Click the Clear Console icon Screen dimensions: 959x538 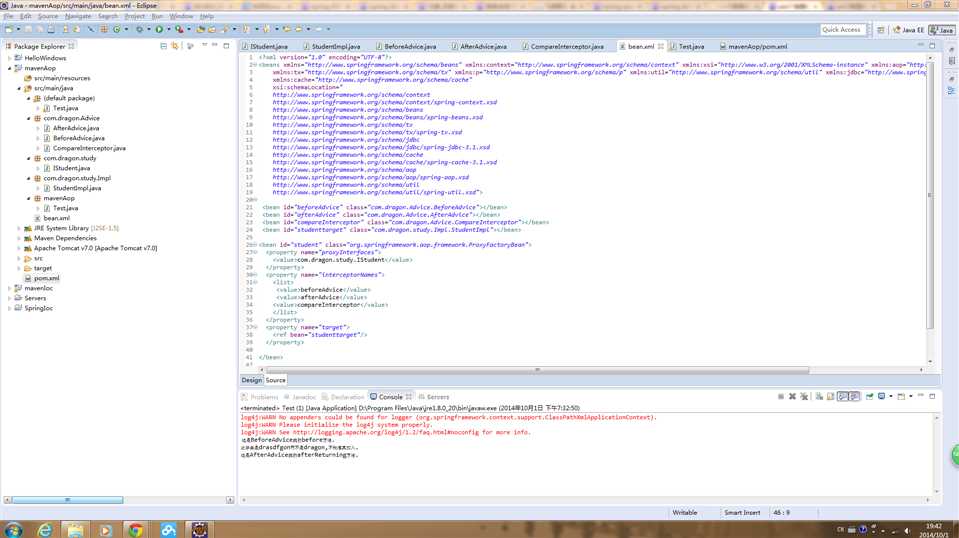820,396
